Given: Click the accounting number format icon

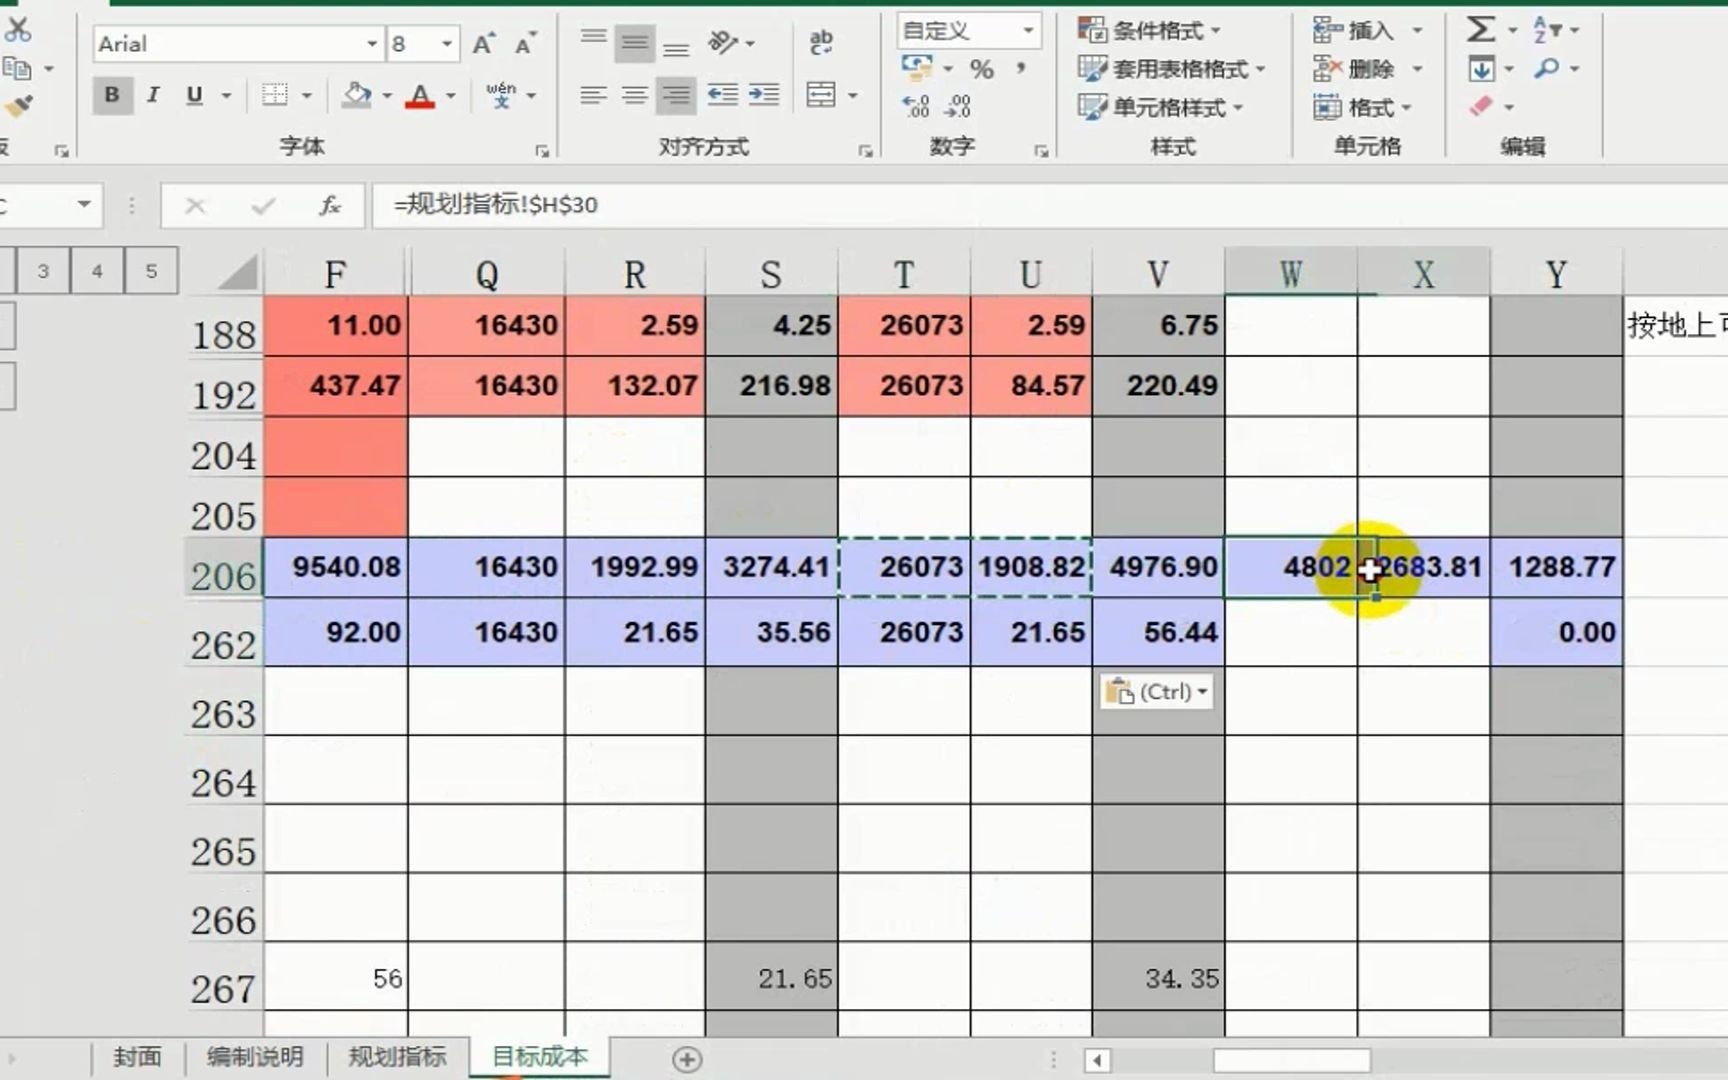Looking at the screenshot, I should (x=916, y=68).
